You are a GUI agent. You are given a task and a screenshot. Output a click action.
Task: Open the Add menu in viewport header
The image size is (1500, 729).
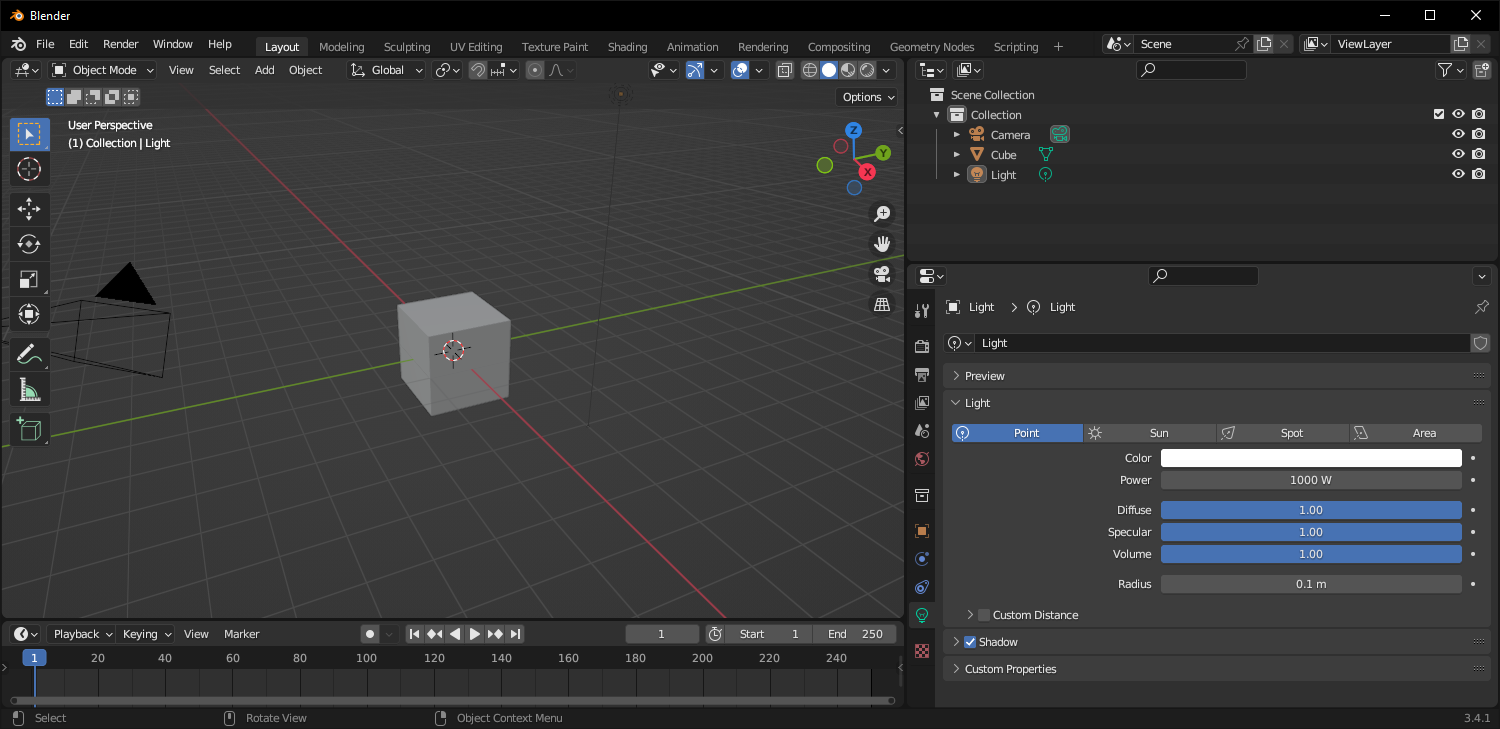point(264,70)
